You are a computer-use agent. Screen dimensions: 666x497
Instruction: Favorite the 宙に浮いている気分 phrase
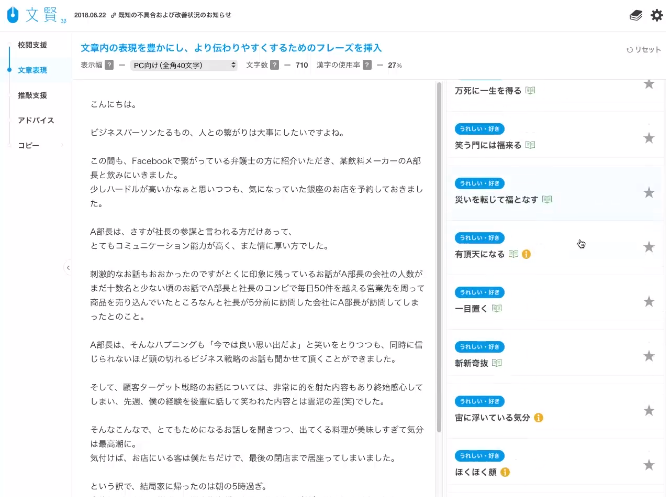click(x=649, y=411)
